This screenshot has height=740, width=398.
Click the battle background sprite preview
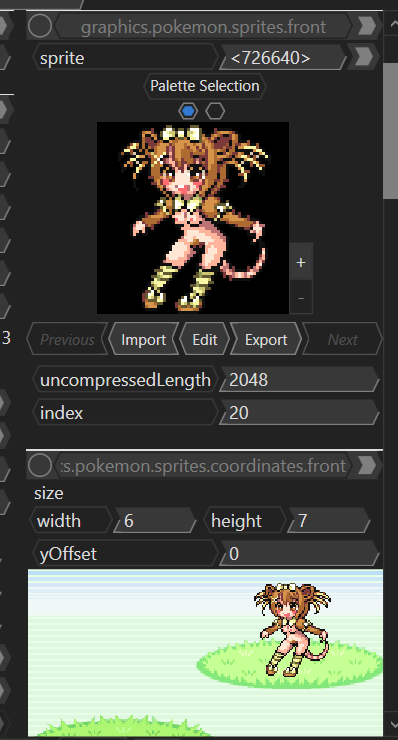click(x=205, y=653)
